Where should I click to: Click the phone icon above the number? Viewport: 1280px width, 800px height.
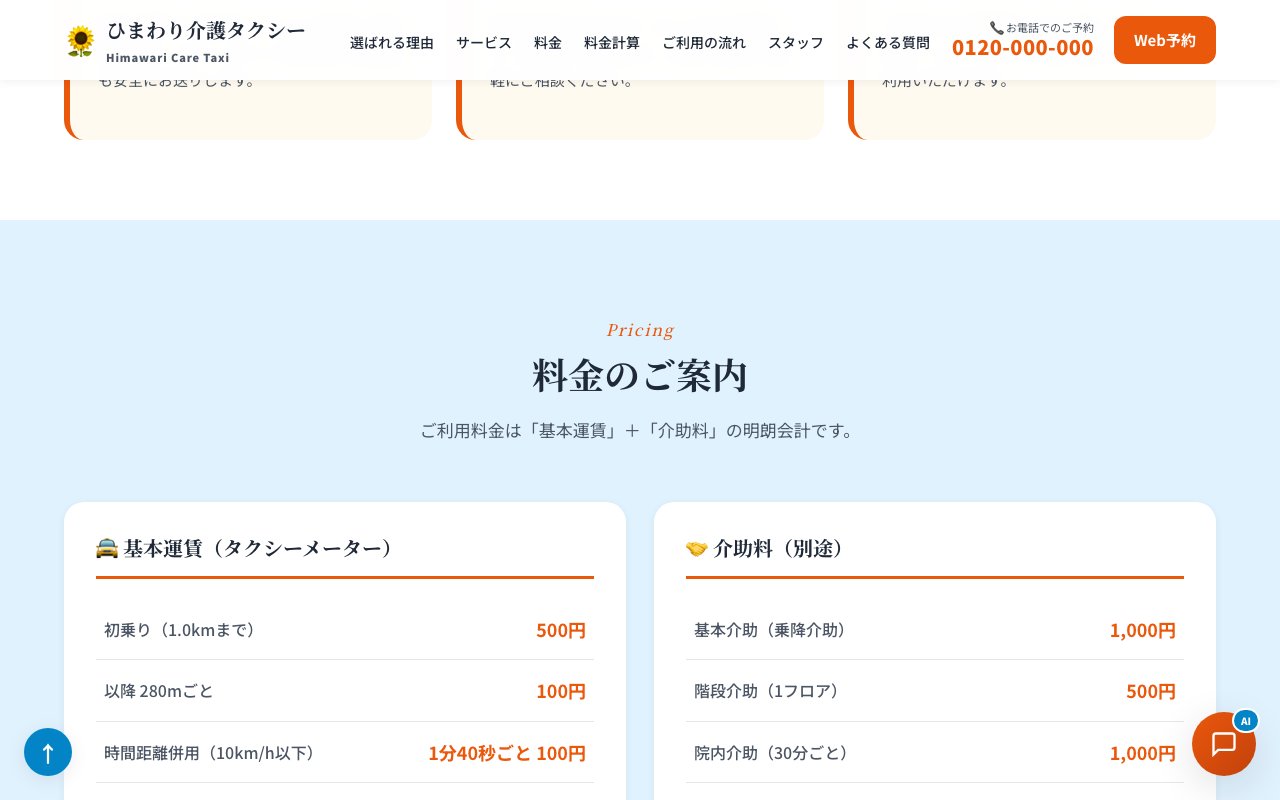(x=996, y=28)
